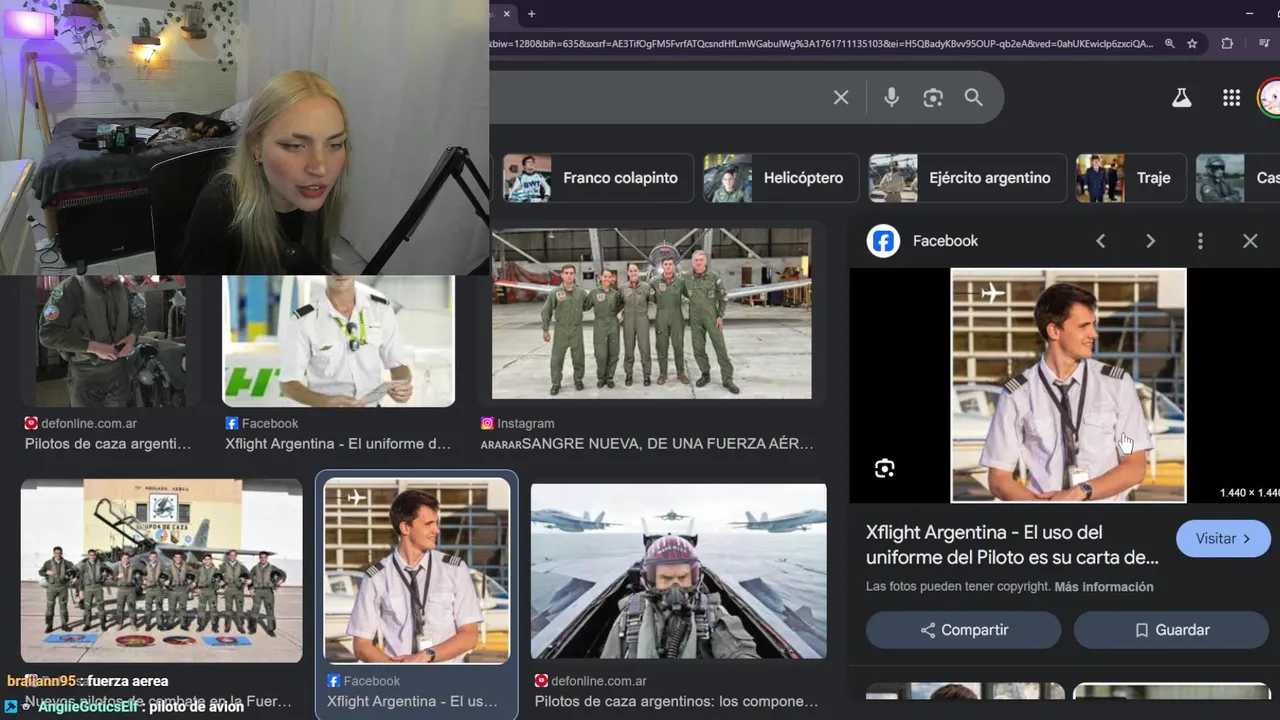
Task: Select the Helicóptero filter chip
Action: (x=780, y=178)
